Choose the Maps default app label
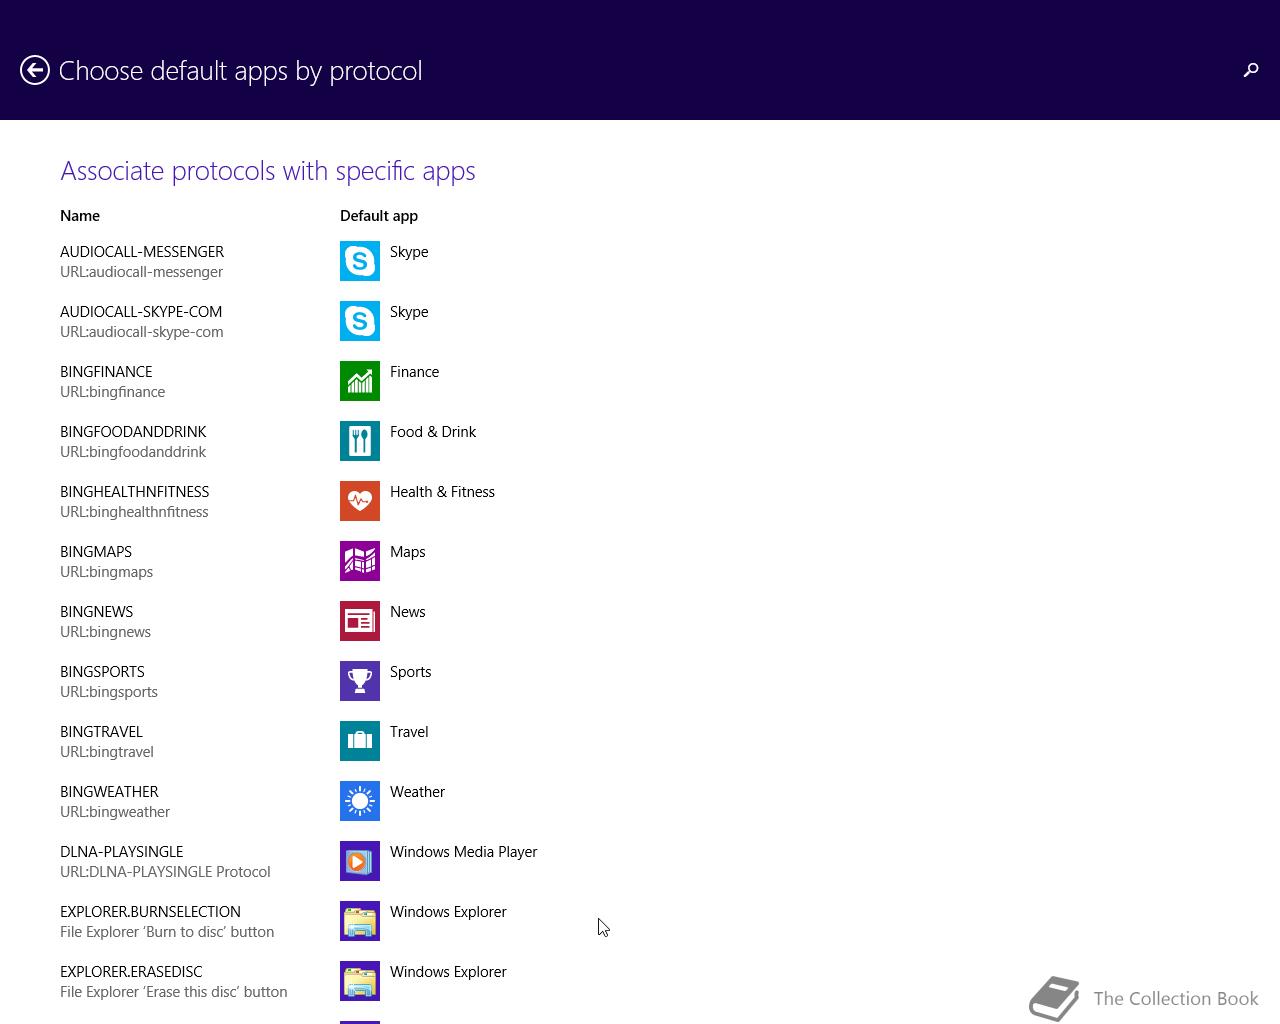Viewport: 1280px width, 1024px height. (x=407, y=552)
